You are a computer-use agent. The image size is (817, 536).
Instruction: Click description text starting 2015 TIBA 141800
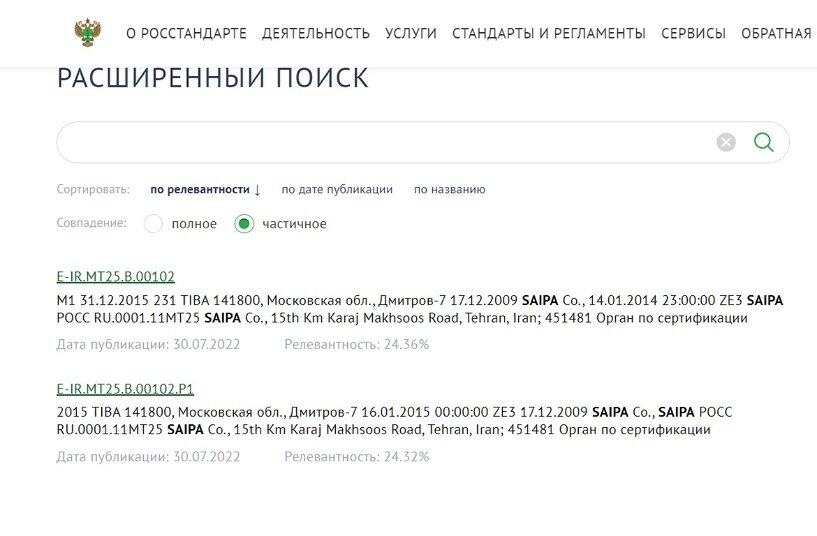pos(394,421)
